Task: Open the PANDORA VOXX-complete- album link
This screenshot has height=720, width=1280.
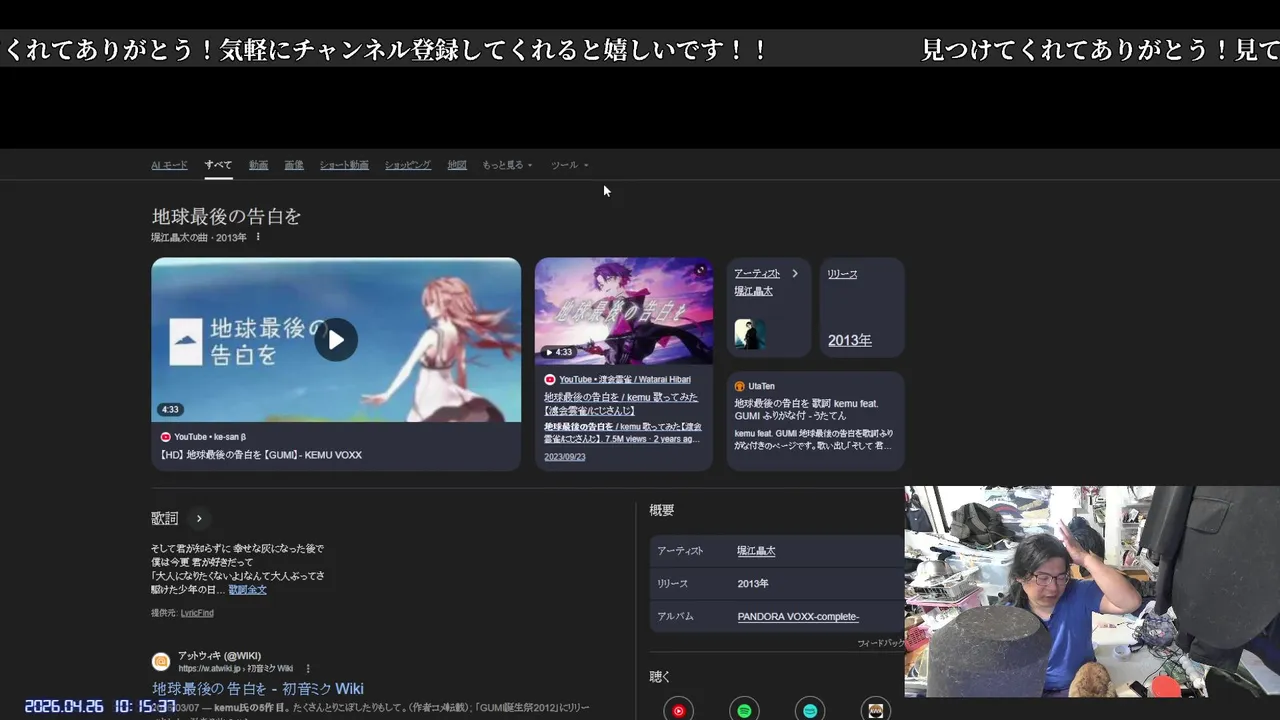Action: pos(798,617)
